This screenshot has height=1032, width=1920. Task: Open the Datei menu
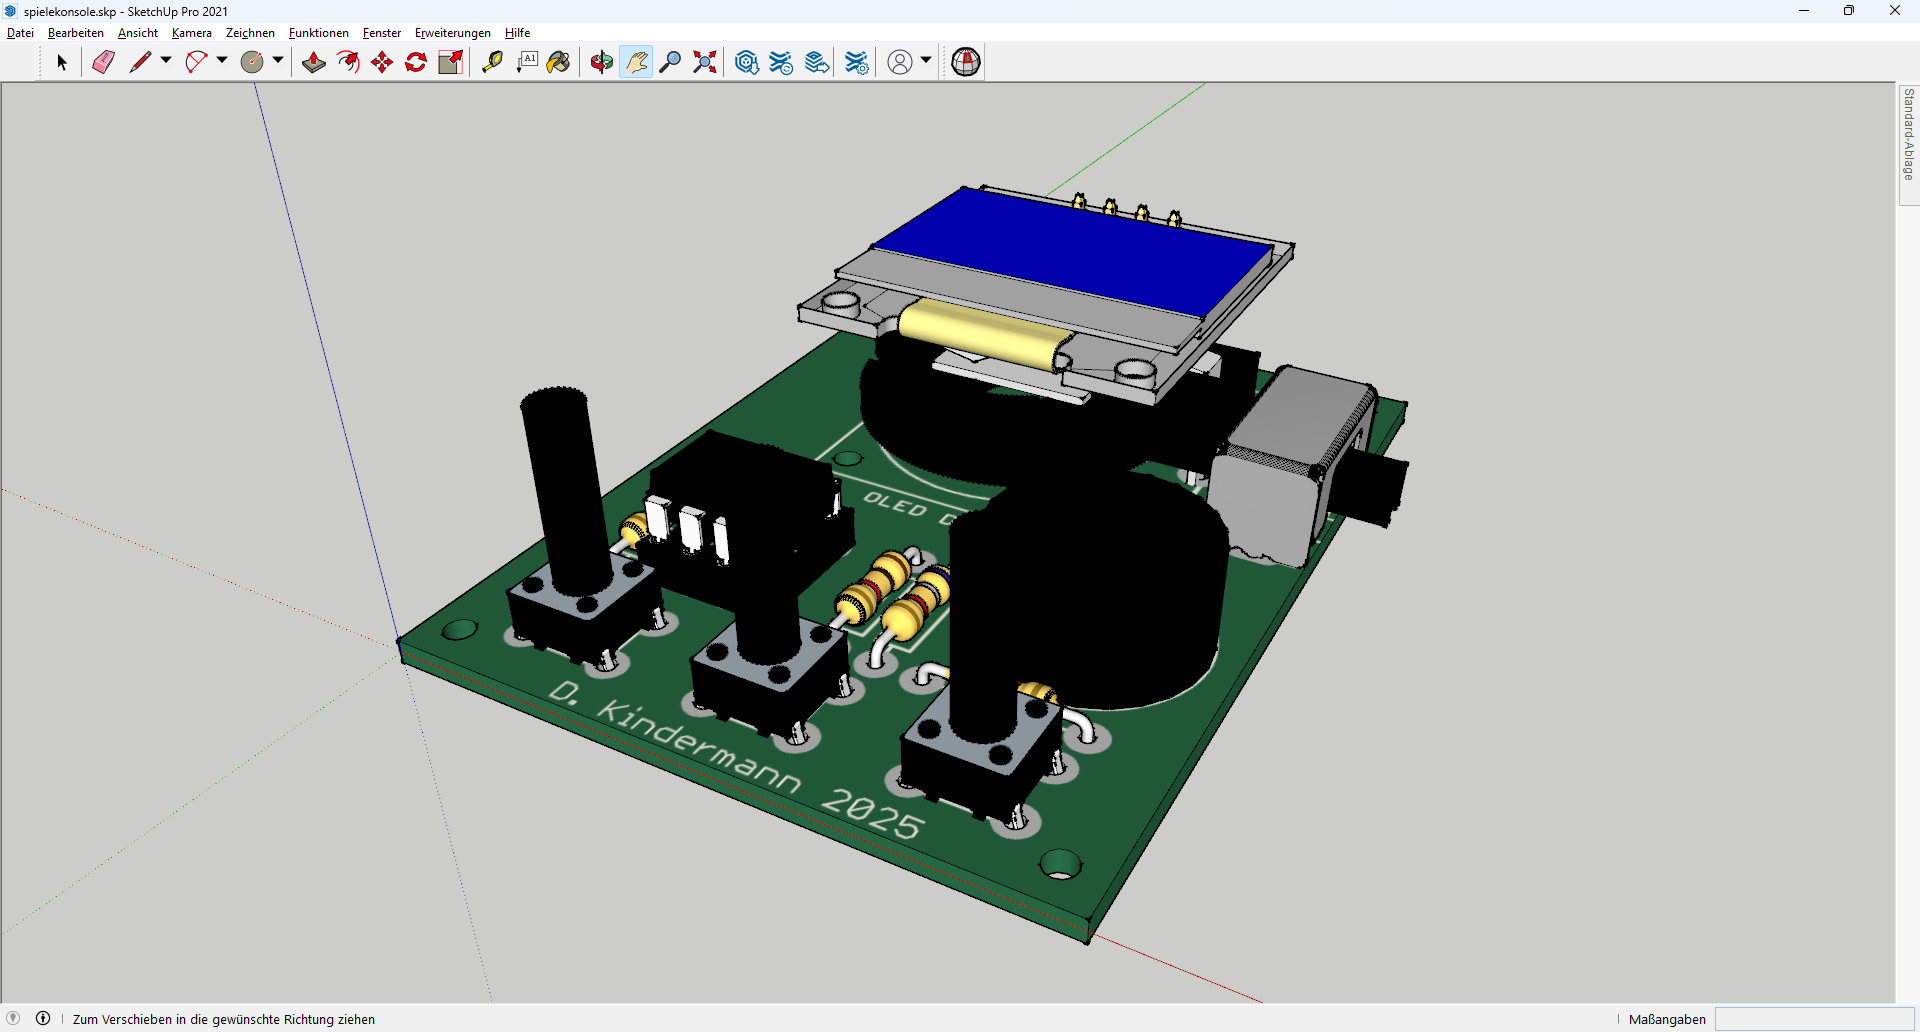click(20, 33)
